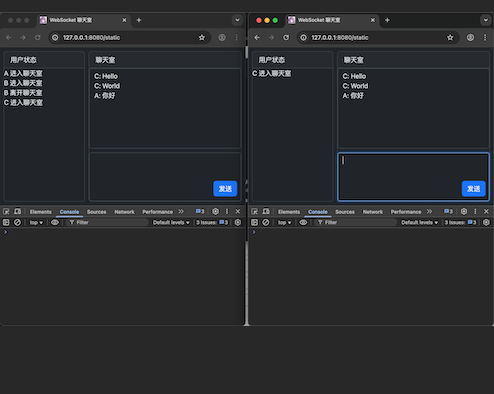
Task: Bookmark page with star in left window
Action: 202,37
